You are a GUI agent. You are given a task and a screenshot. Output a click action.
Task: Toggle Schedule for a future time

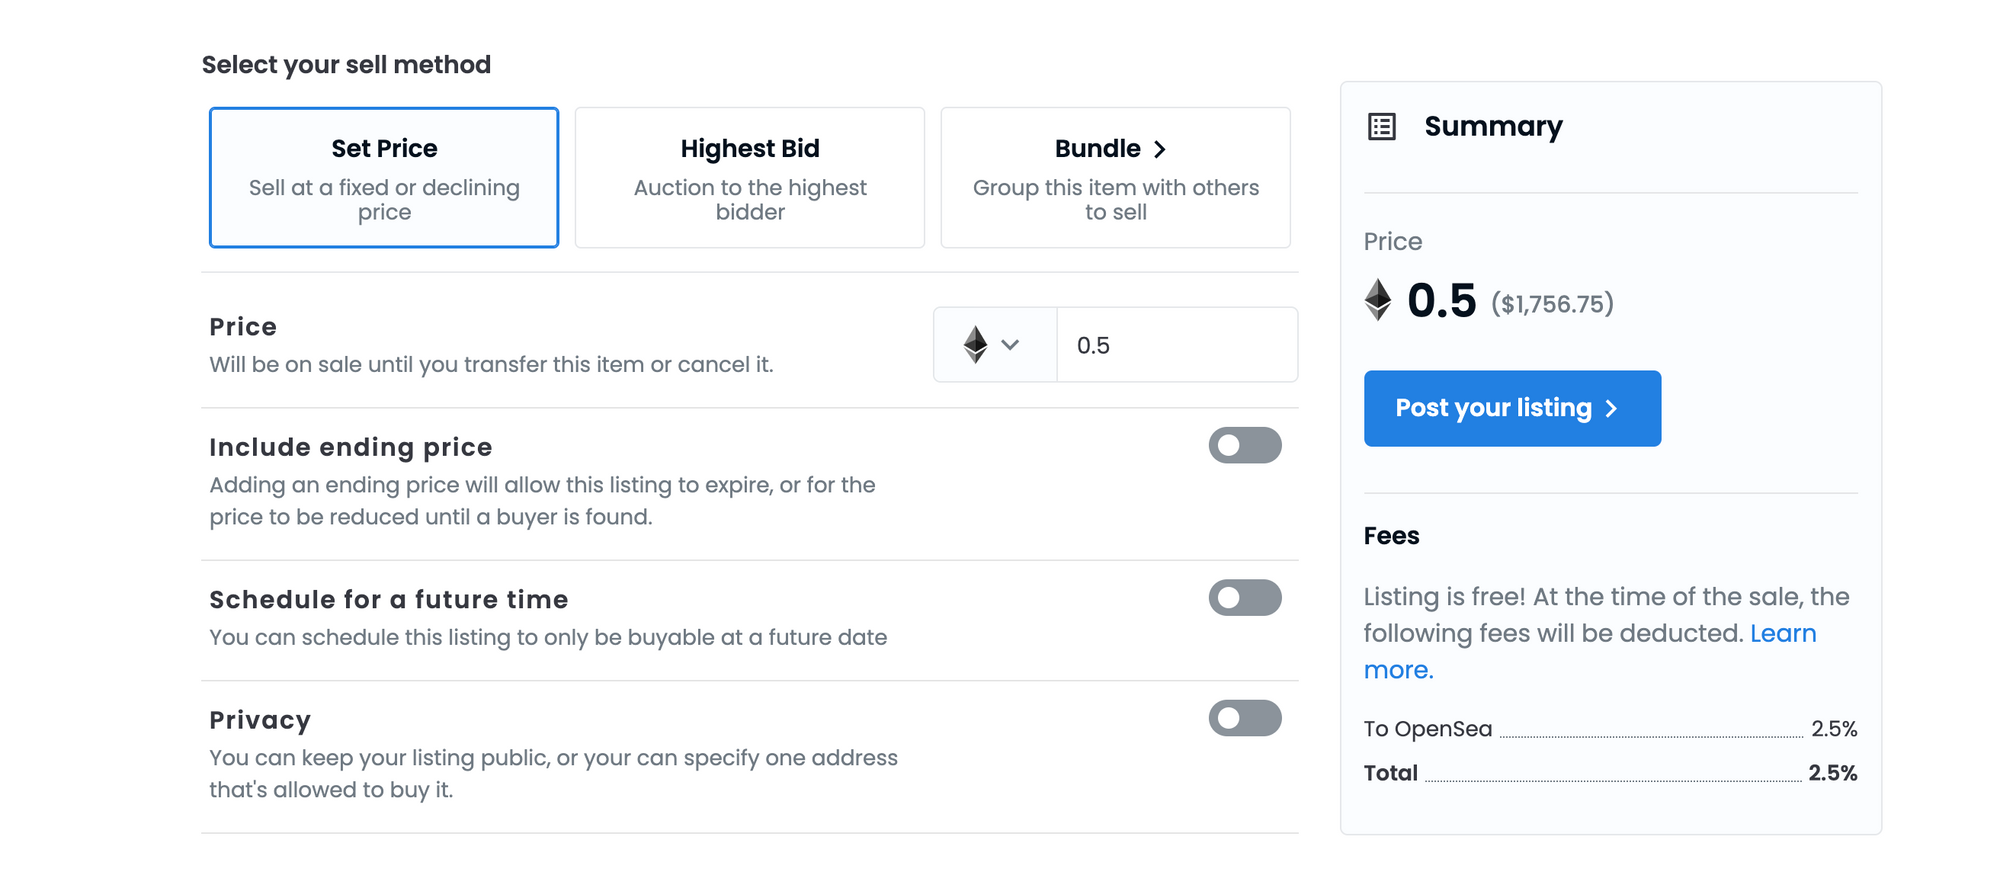1245,598
